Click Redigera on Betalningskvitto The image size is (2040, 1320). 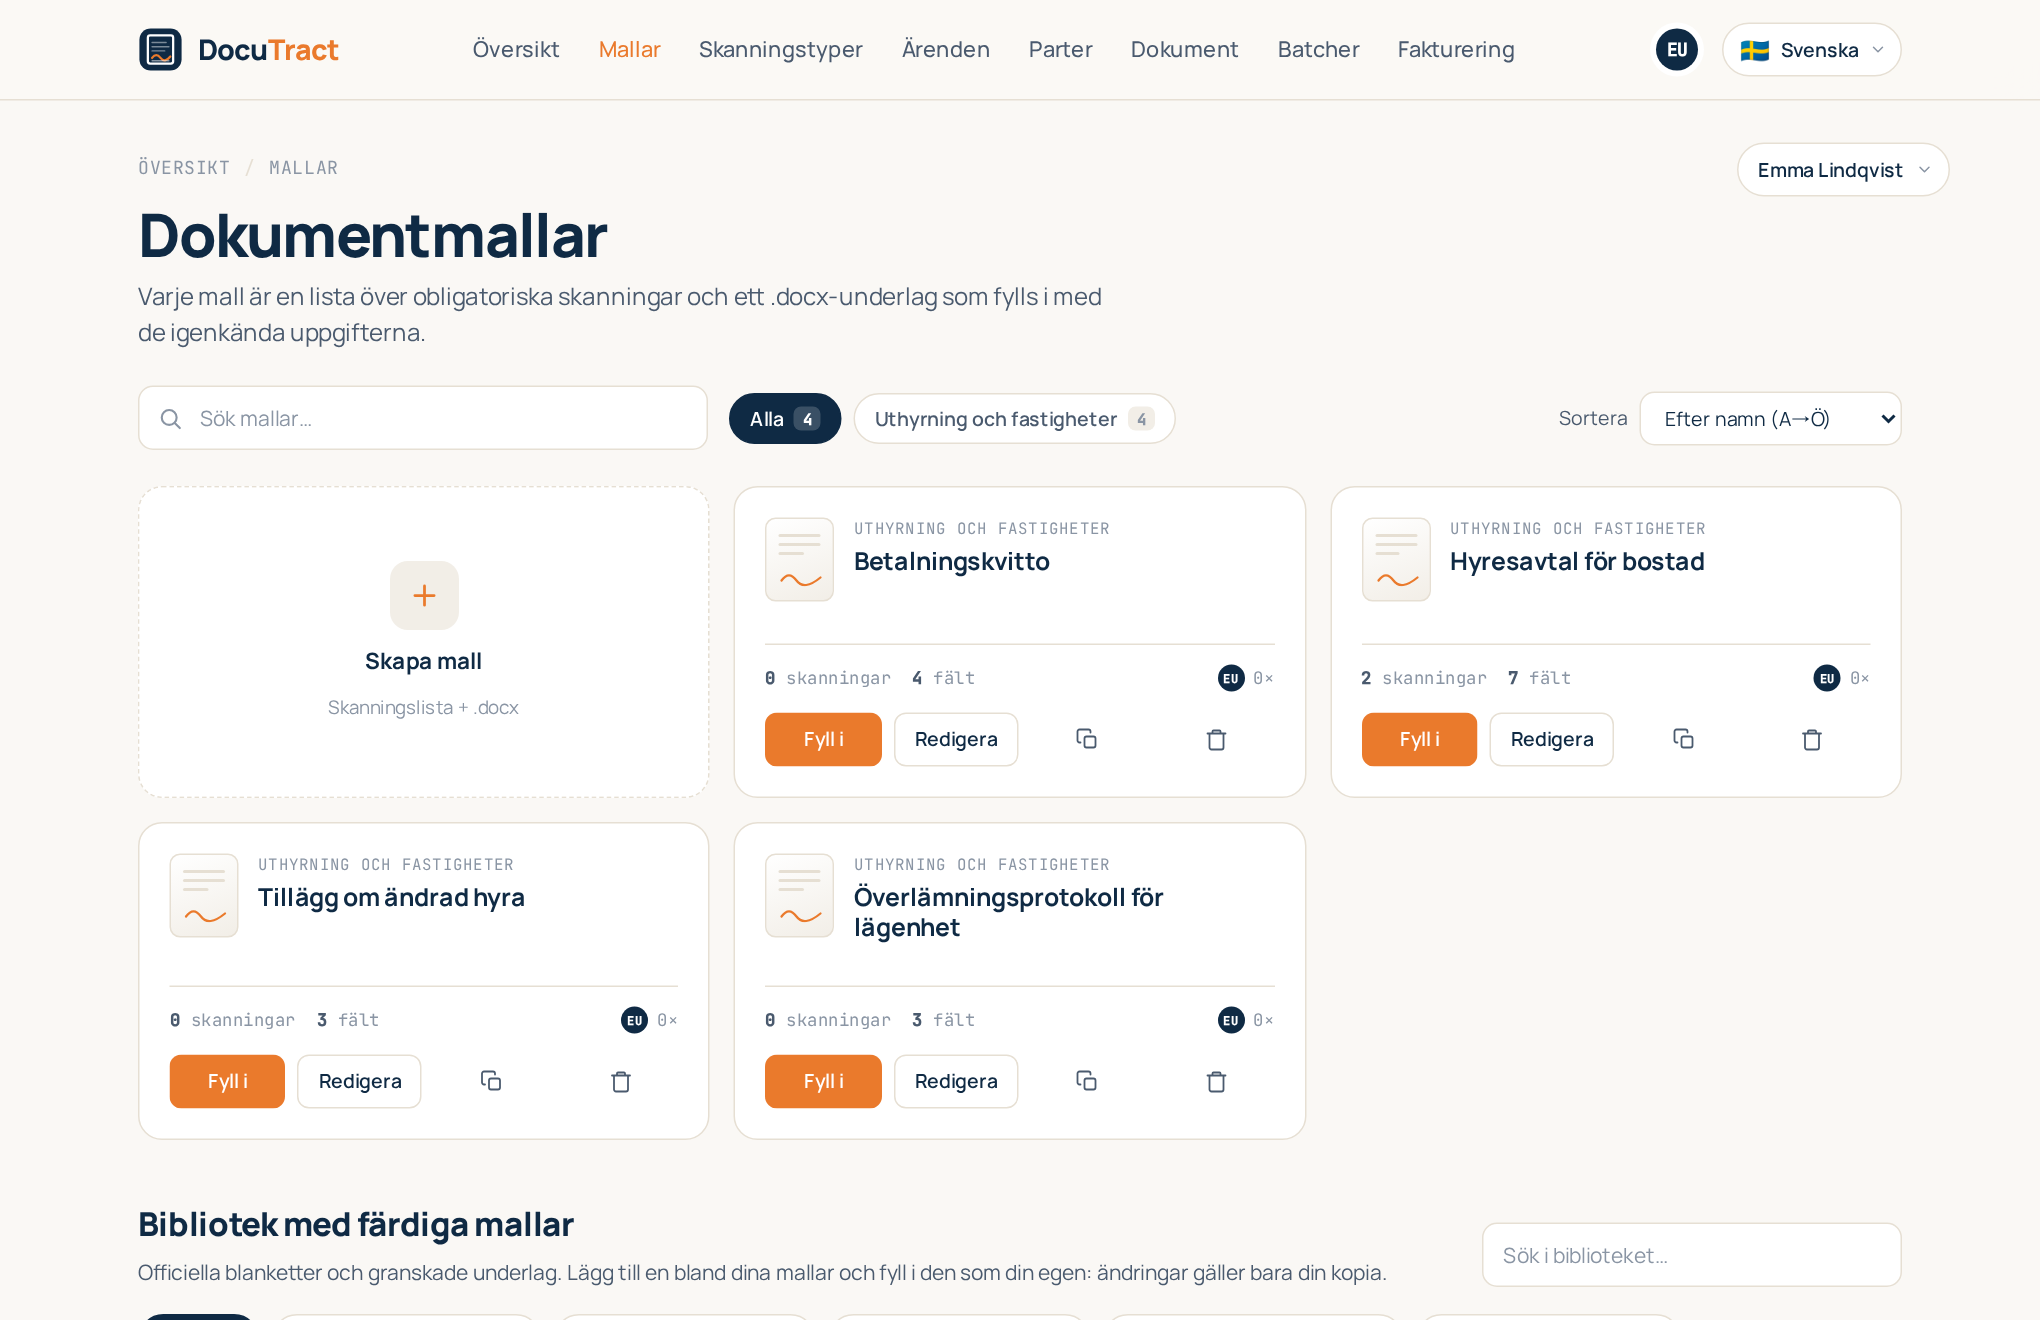(x=956, y=739)
